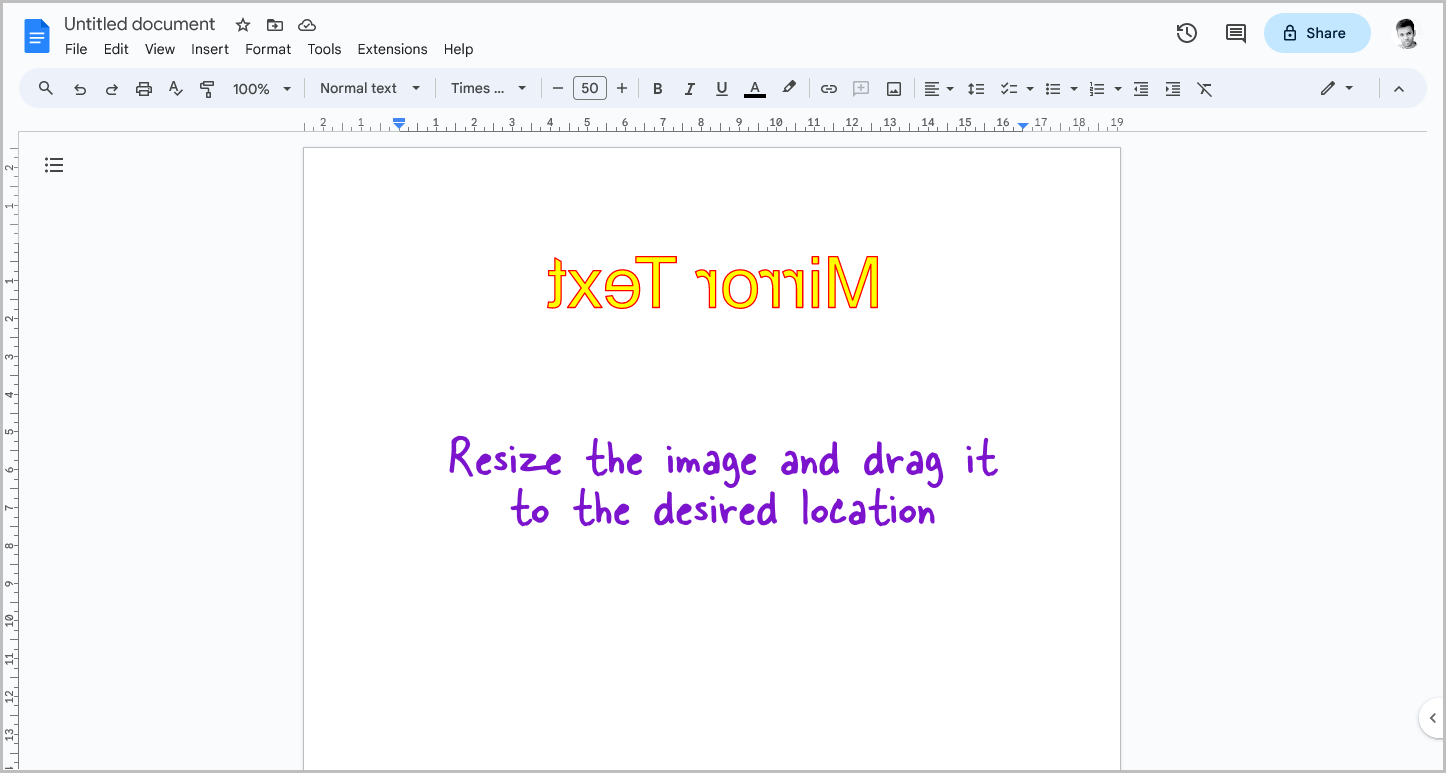Run Spelling and grammar check
1446x773 pixels.
(x=176, y=88)
